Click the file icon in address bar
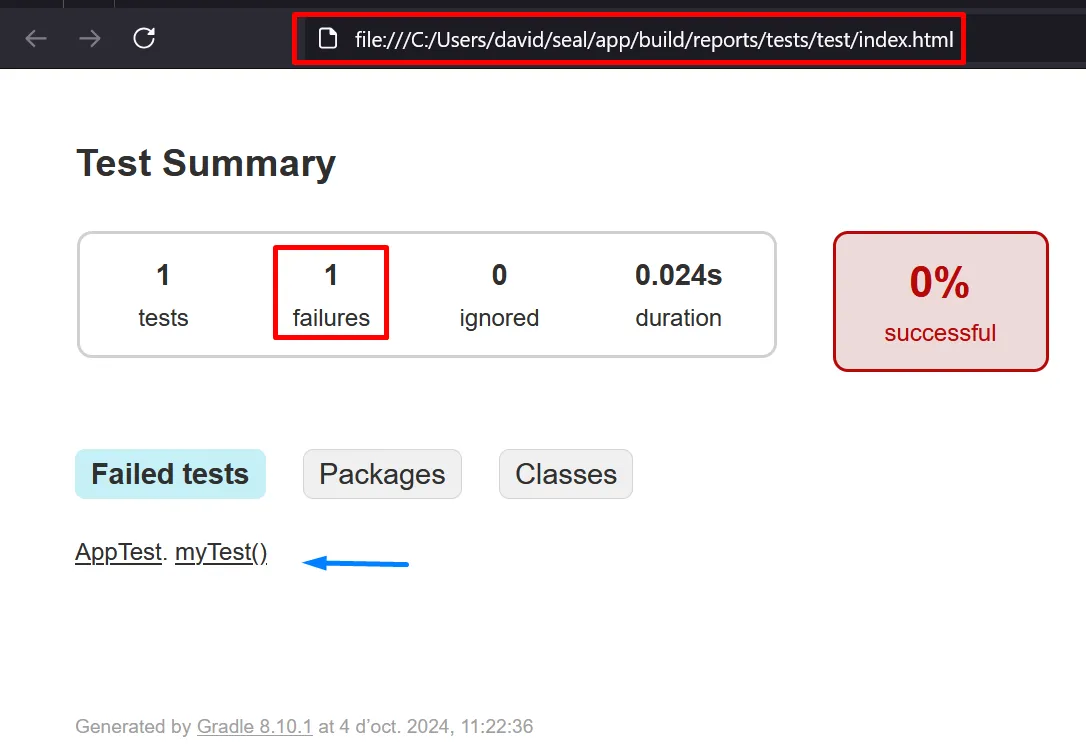1086x750 pixels. click(x=326, y=39)
